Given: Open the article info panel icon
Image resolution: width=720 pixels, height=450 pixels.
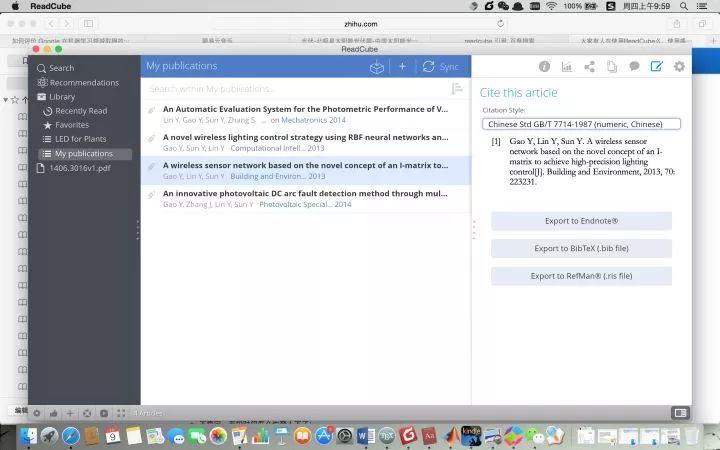Looking at the screenshot, I should coord(544,67).
